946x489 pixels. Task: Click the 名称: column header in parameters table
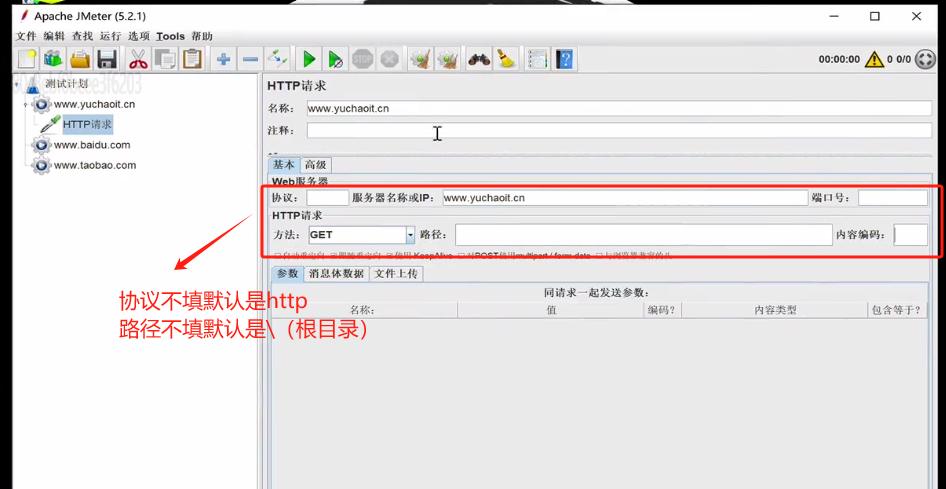pyautogui.click(x=364, y=310)
